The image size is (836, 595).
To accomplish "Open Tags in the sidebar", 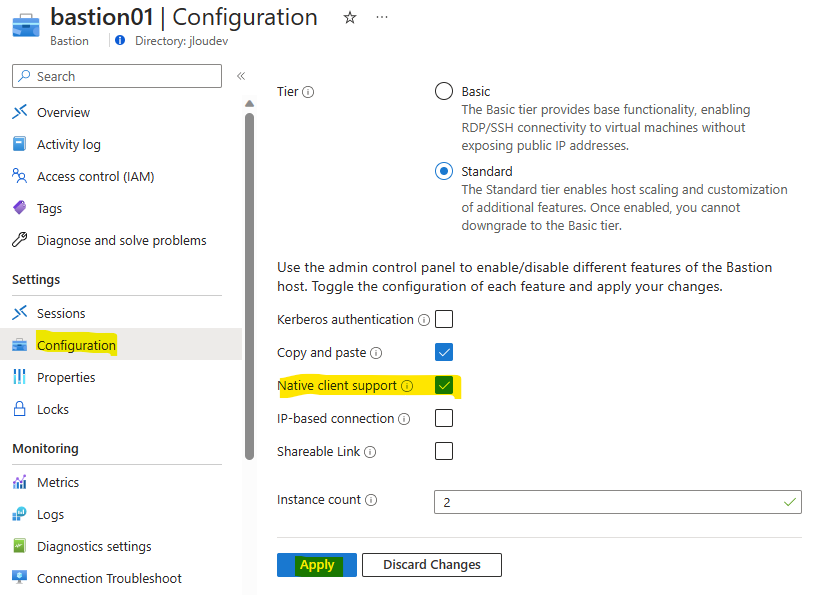I will (50, 208).
